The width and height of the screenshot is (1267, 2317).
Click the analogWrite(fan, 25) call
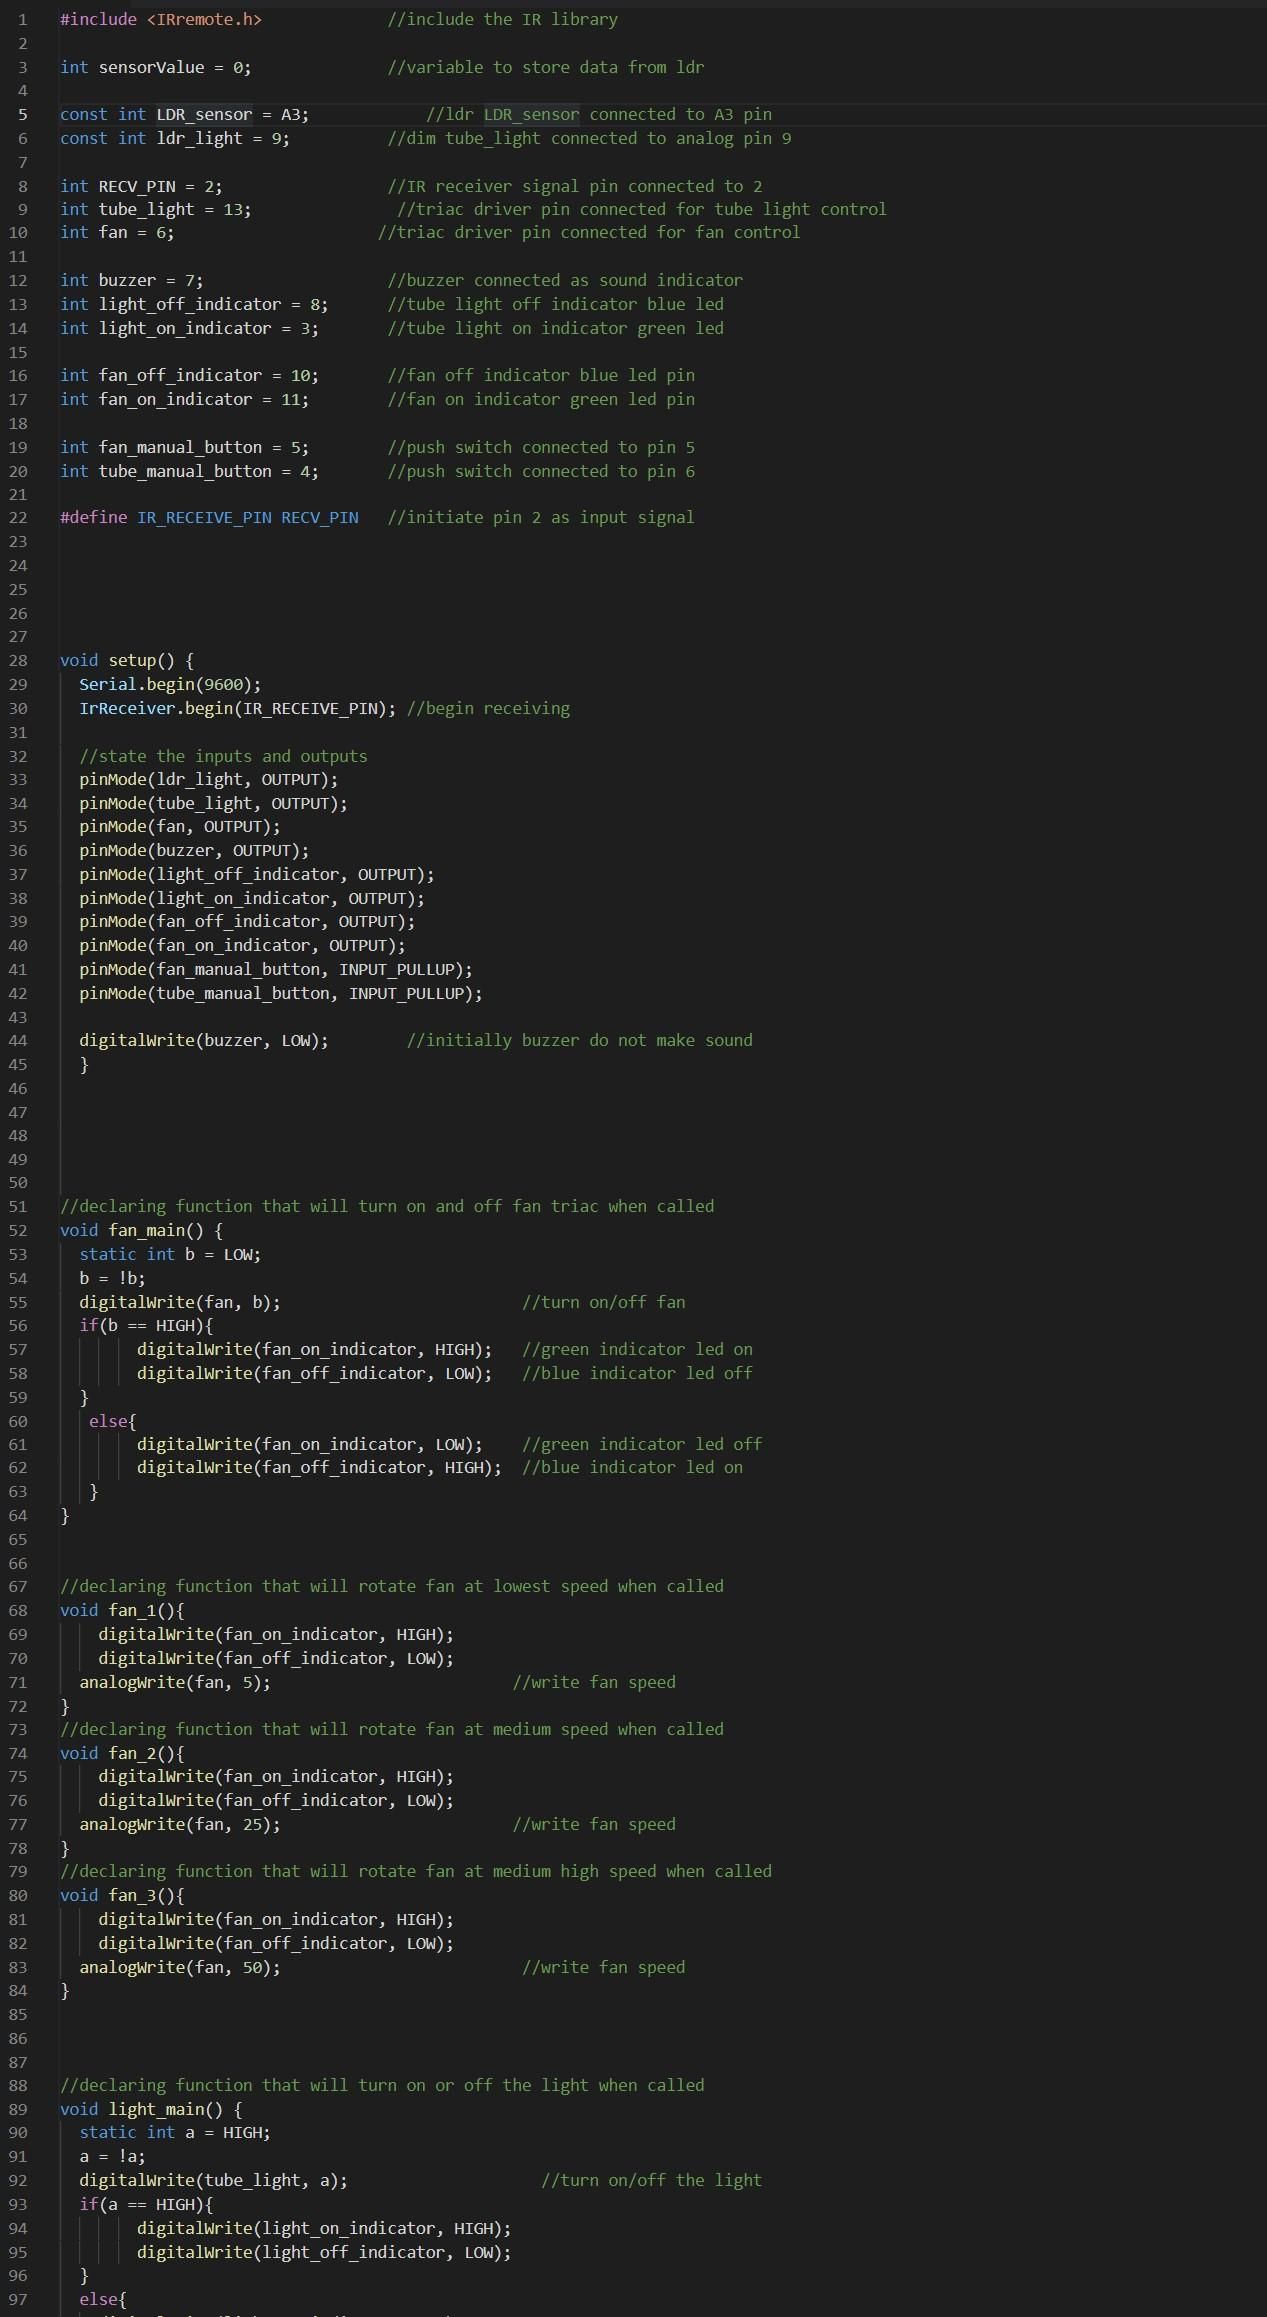(180, 1824)
